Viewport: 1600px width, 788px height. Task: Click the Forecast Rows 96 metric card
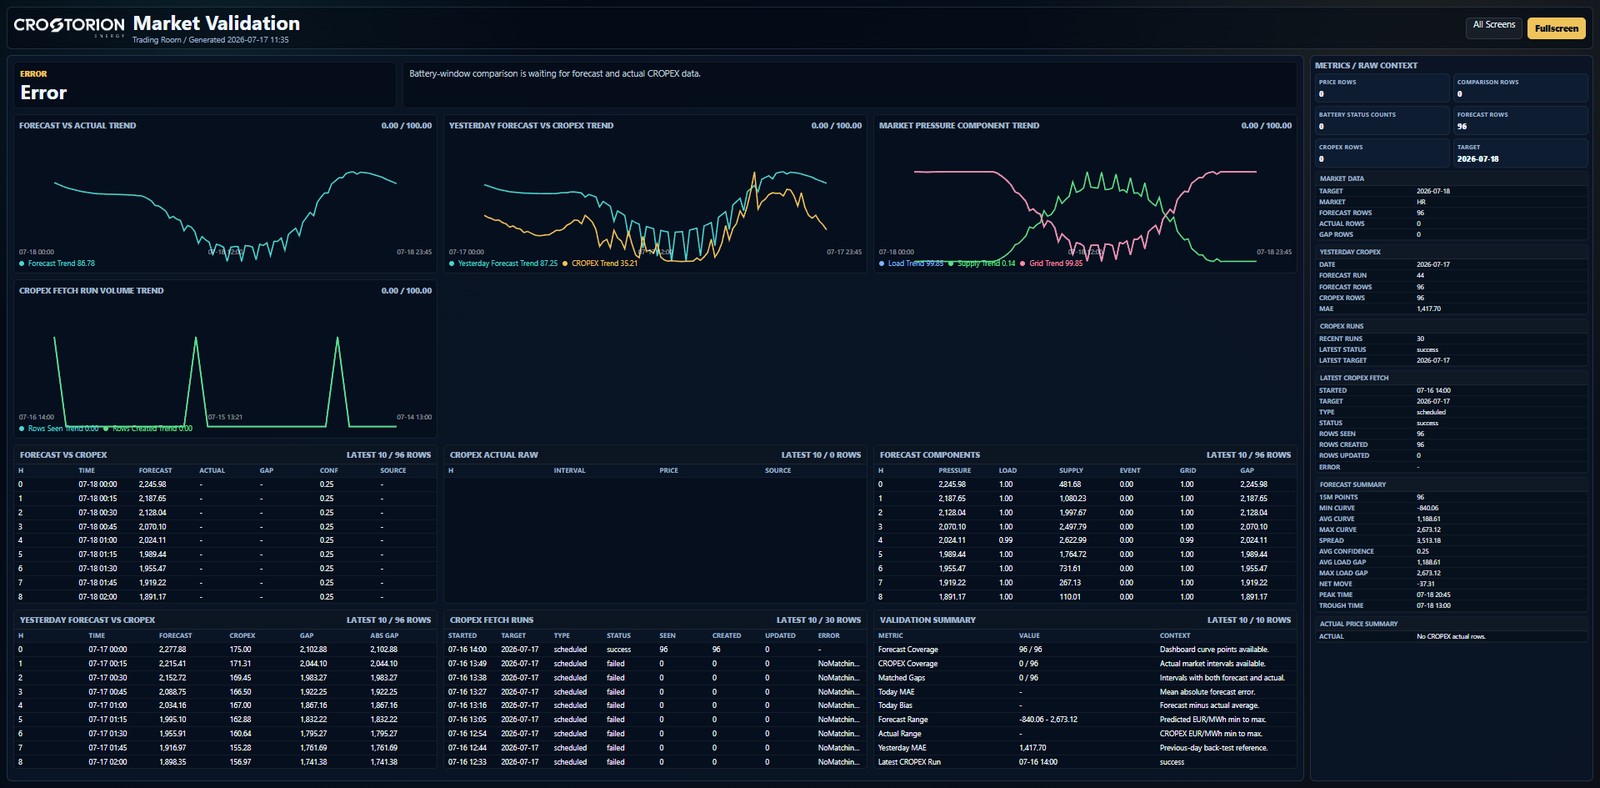(x=1520, y=120)
